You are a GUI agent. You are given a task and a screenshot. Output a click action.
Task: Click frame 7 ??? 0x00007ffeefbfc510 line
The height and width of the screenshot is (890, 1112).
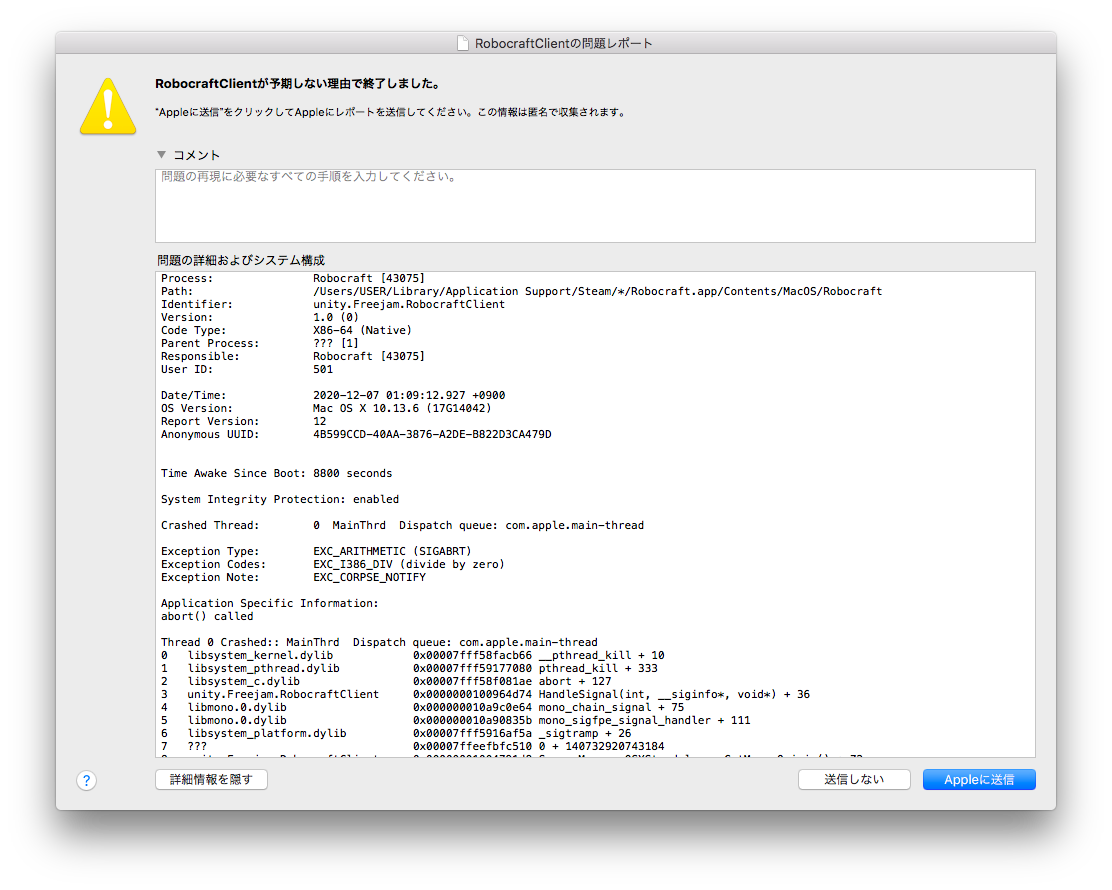coord(413,746)
